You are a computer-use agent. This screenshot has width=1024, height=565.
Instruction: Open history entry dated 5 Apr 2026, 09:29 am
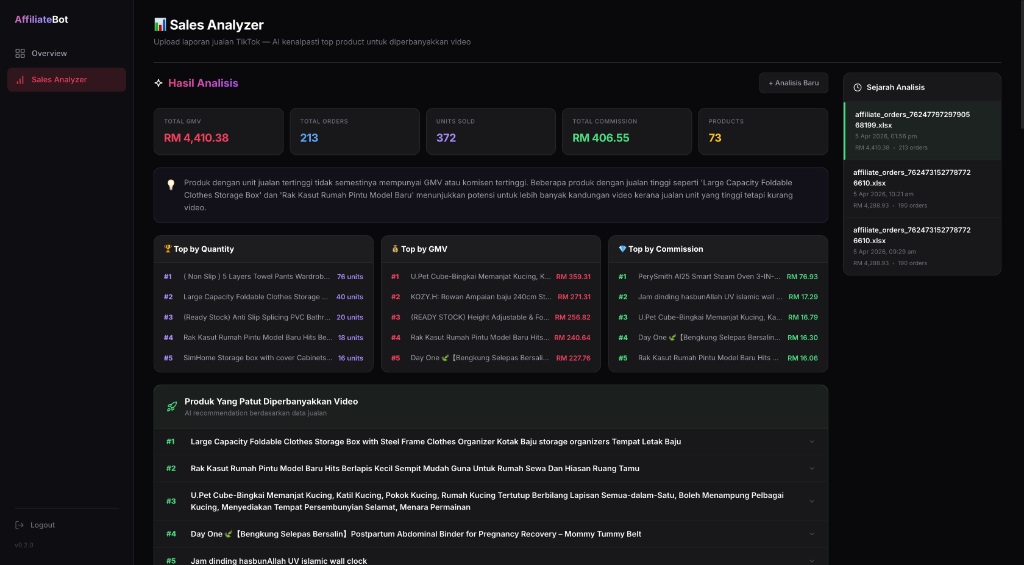tap(922, 246)
